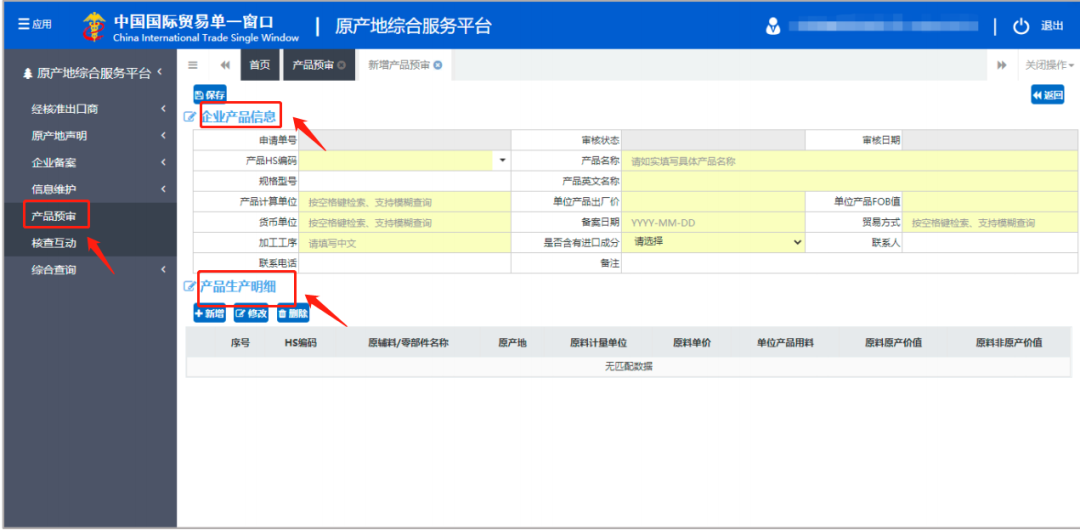This screenshot has height=530, width=1080.
Task: Click into 单位产品出厂价 field
Action: coord(714,202)
